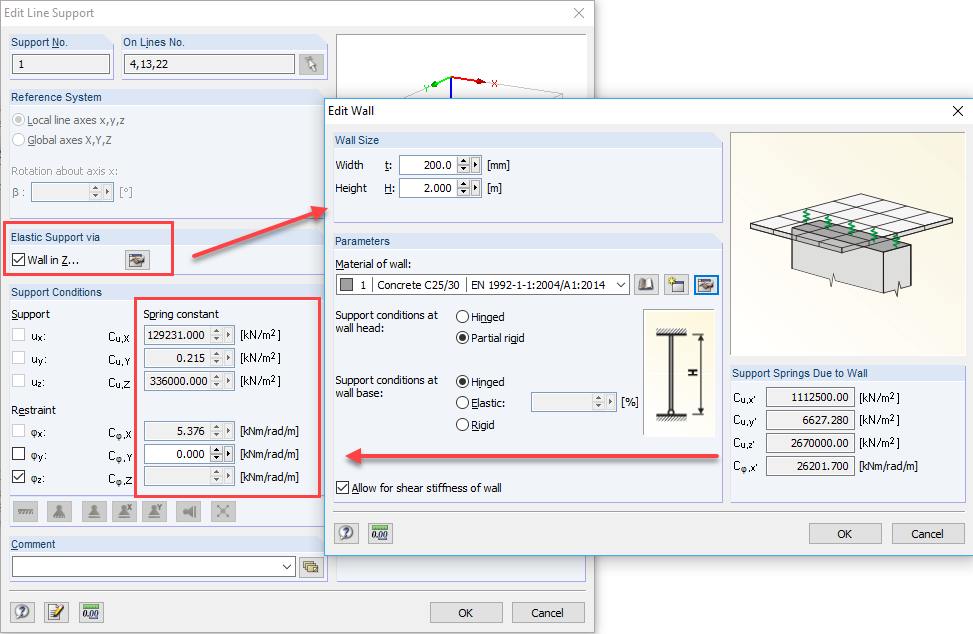Select Elastic for the wall base

coord(462,403)
